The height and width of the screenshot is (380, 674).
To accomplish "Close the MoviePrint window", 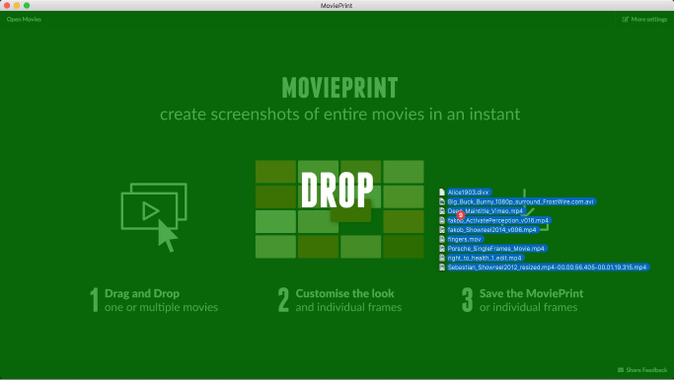I will click(7, 6).
